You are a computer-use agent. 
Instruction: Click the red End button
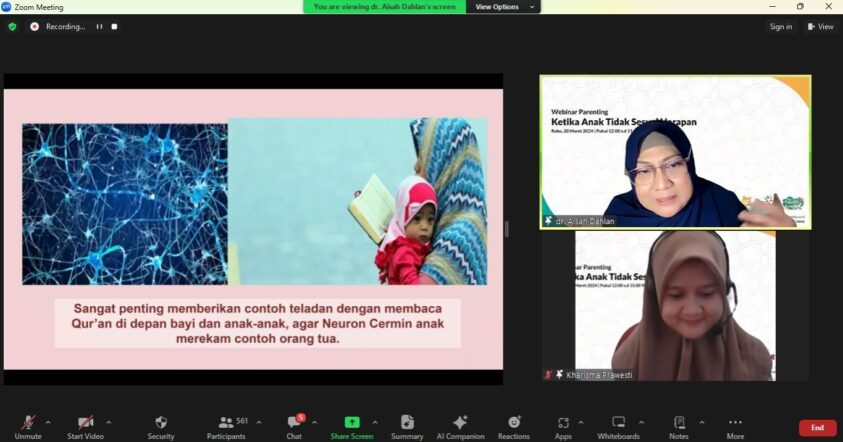click(x=817, y=428)
